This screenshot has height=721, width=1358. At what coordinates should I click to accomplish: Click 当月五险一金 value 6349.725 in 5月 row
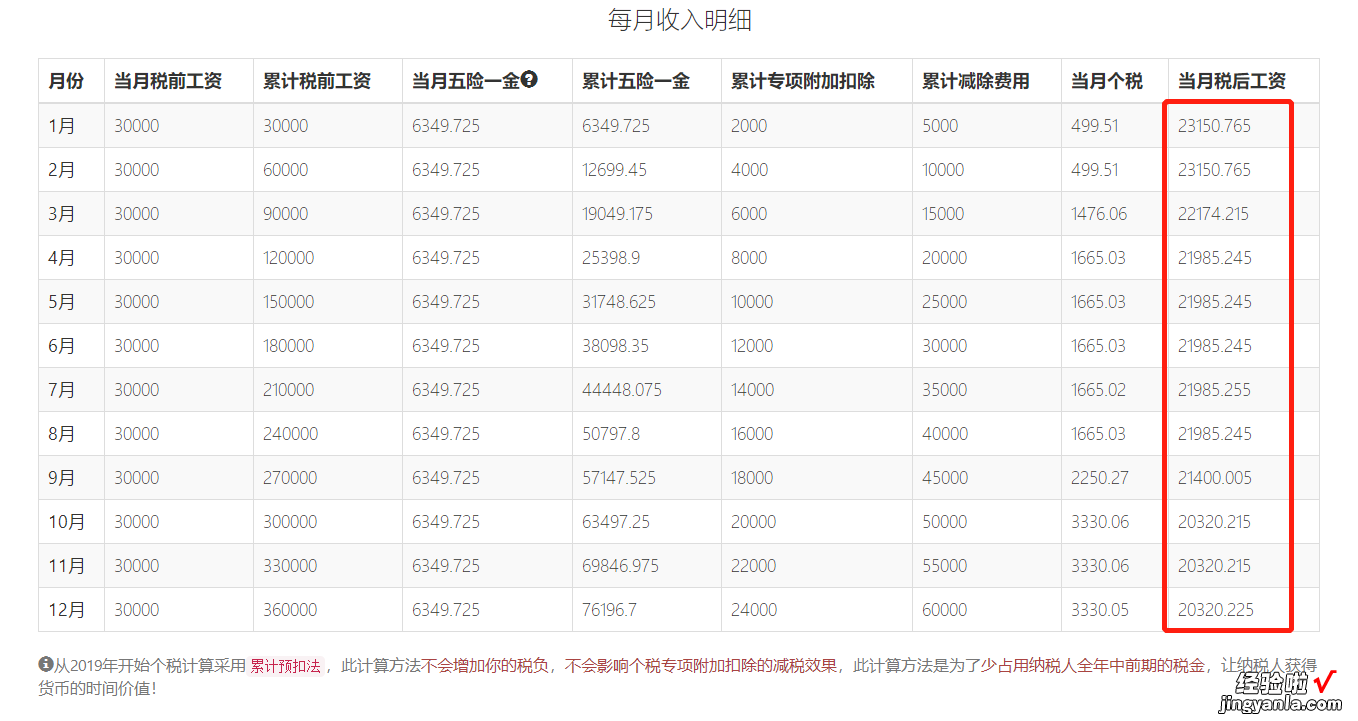[445, 302]
